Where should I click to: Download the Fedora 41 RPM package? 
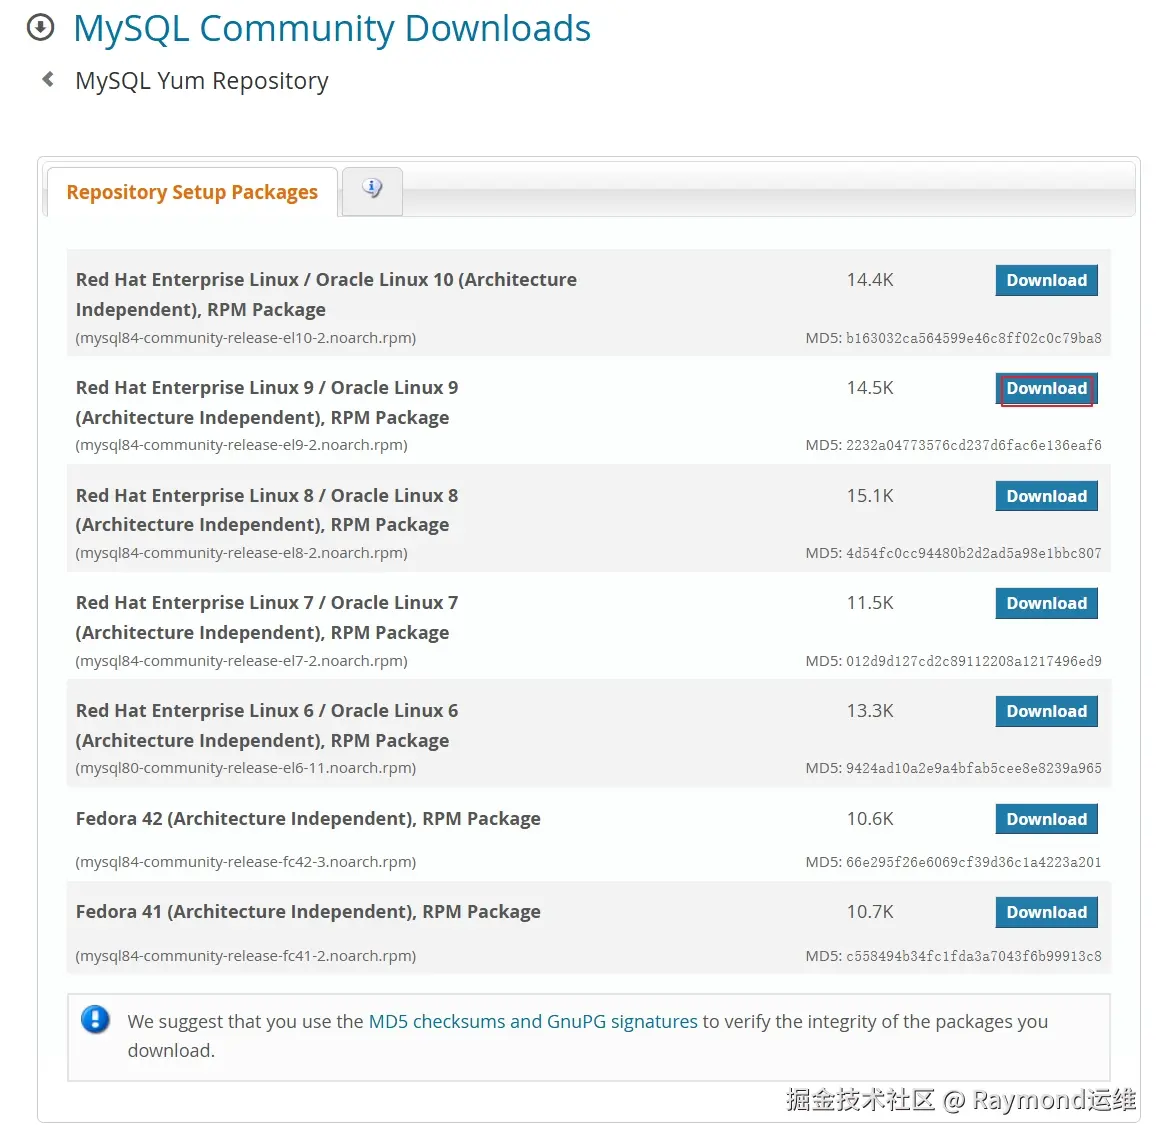[x=1046, y=912]
